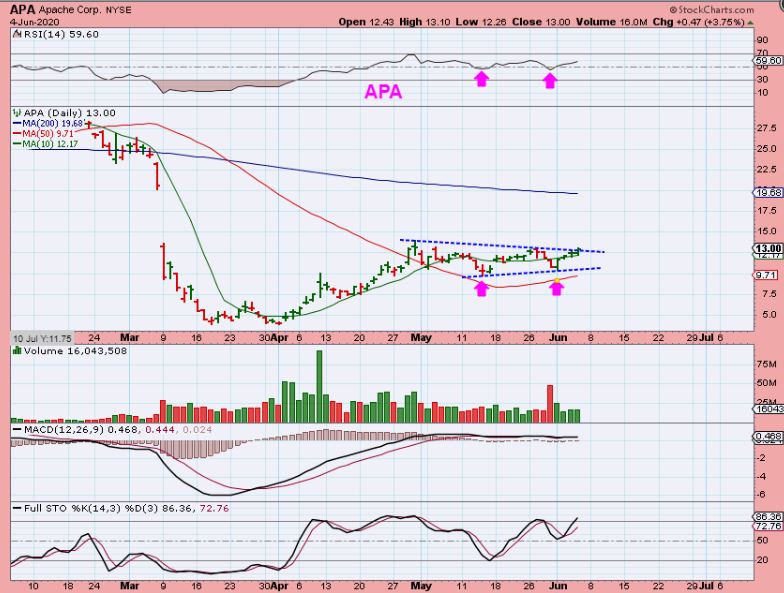Click the black MACD legend line marker
Viewport: 784px width, 593px height.
[16, 430]
